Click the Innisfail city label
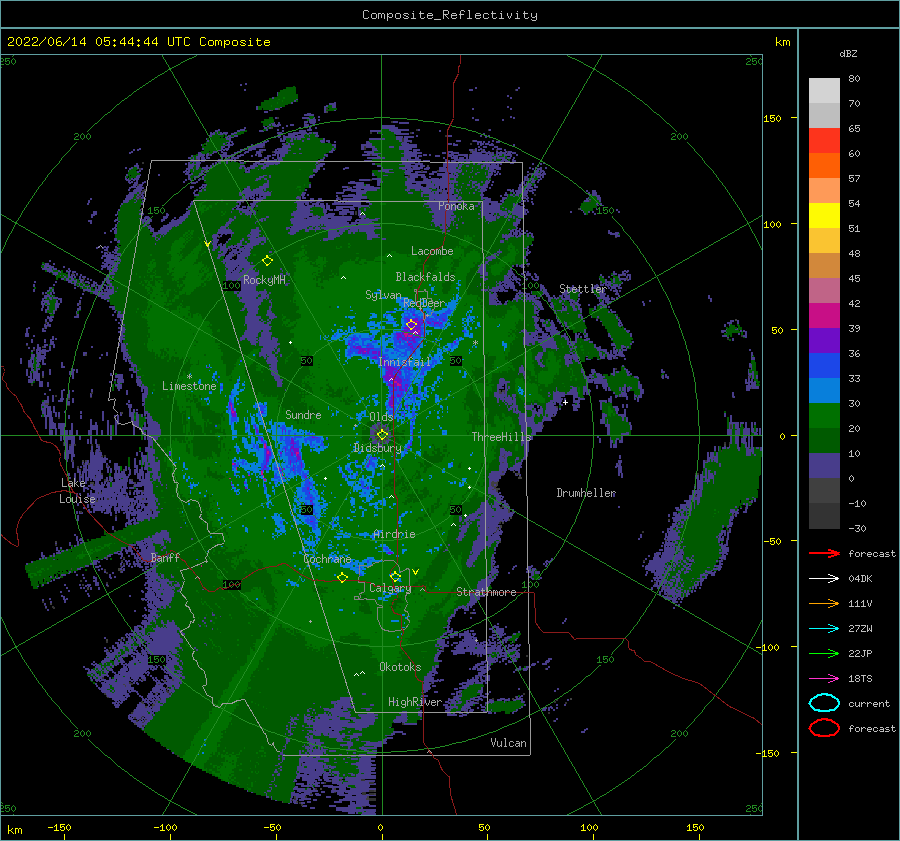Viewport: 900px width, 841px height. pos(404,362)
